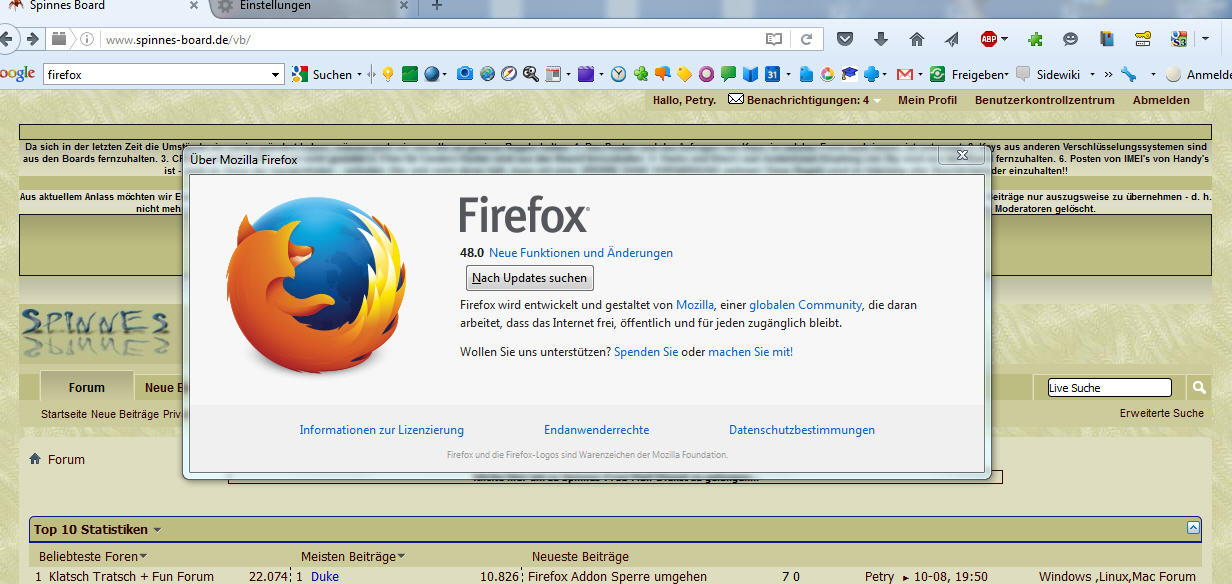This screenshot has width=1232, height=584.
Task: Click the Gmail icon in Google toolbar
Action: [904, 74]
